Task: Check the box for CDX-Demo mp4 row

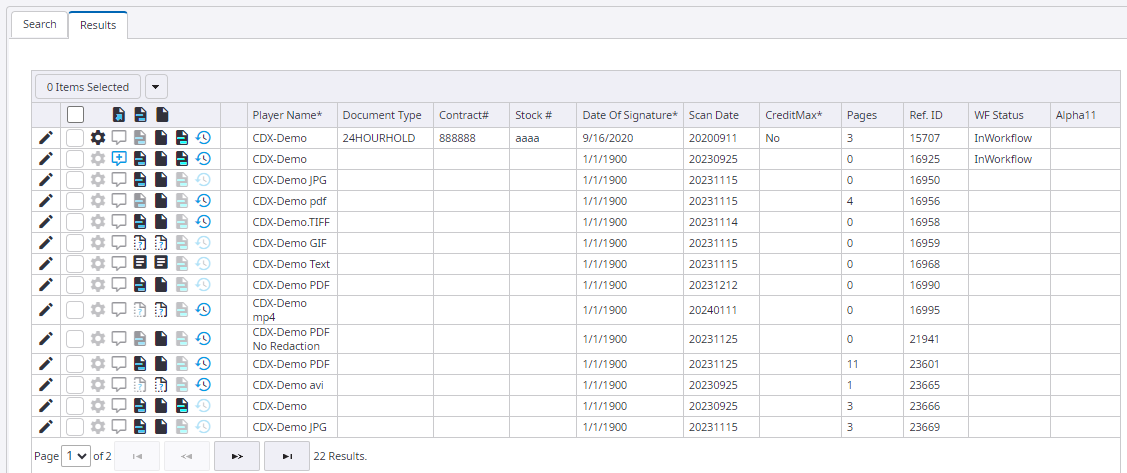Action: pyautogui.click(x=75, y=310)
